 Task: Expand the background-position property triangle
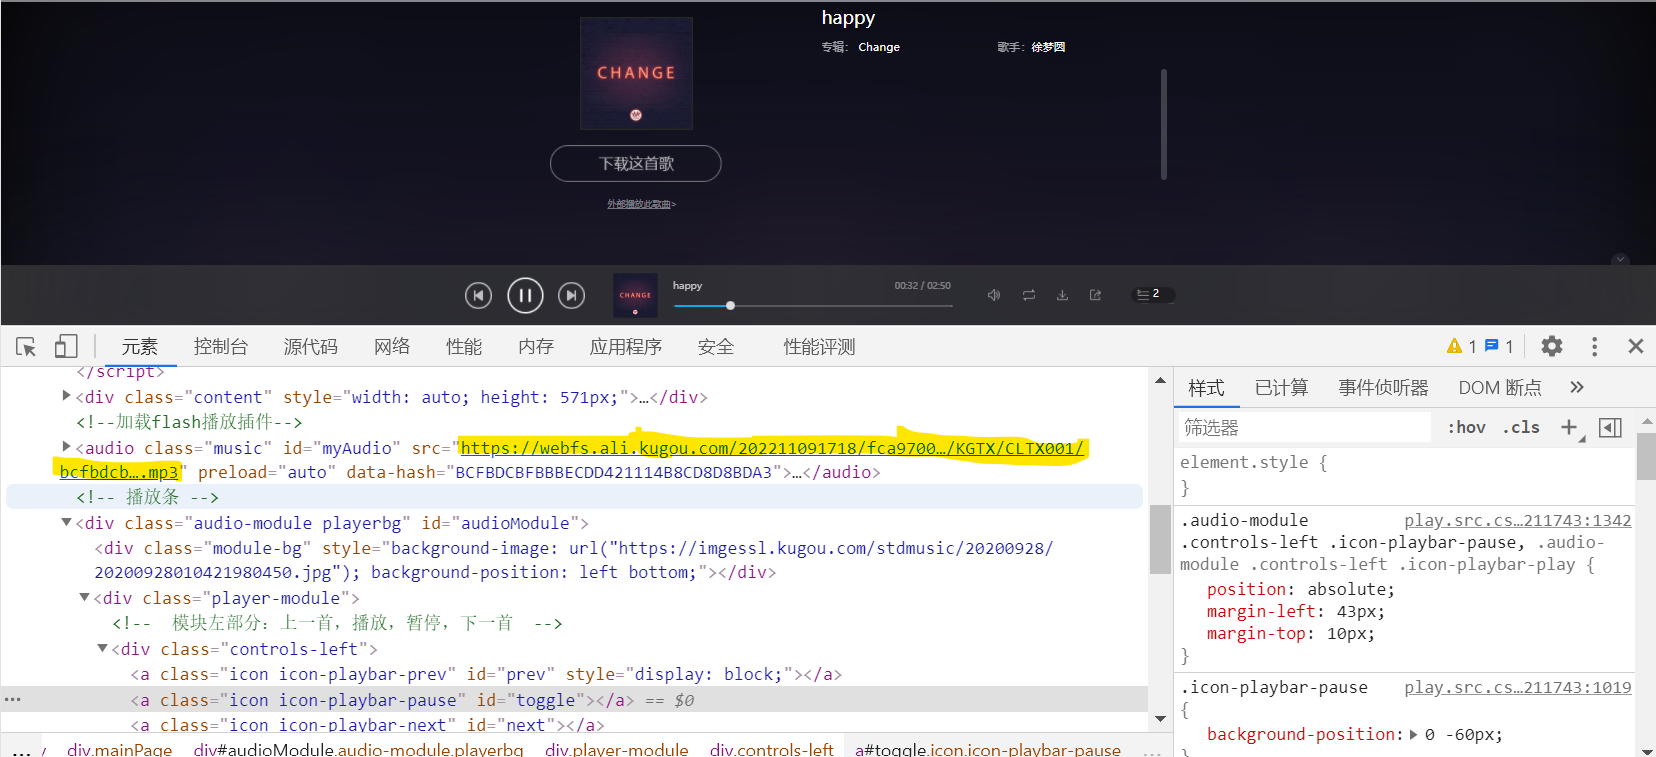pos(1413,734)
